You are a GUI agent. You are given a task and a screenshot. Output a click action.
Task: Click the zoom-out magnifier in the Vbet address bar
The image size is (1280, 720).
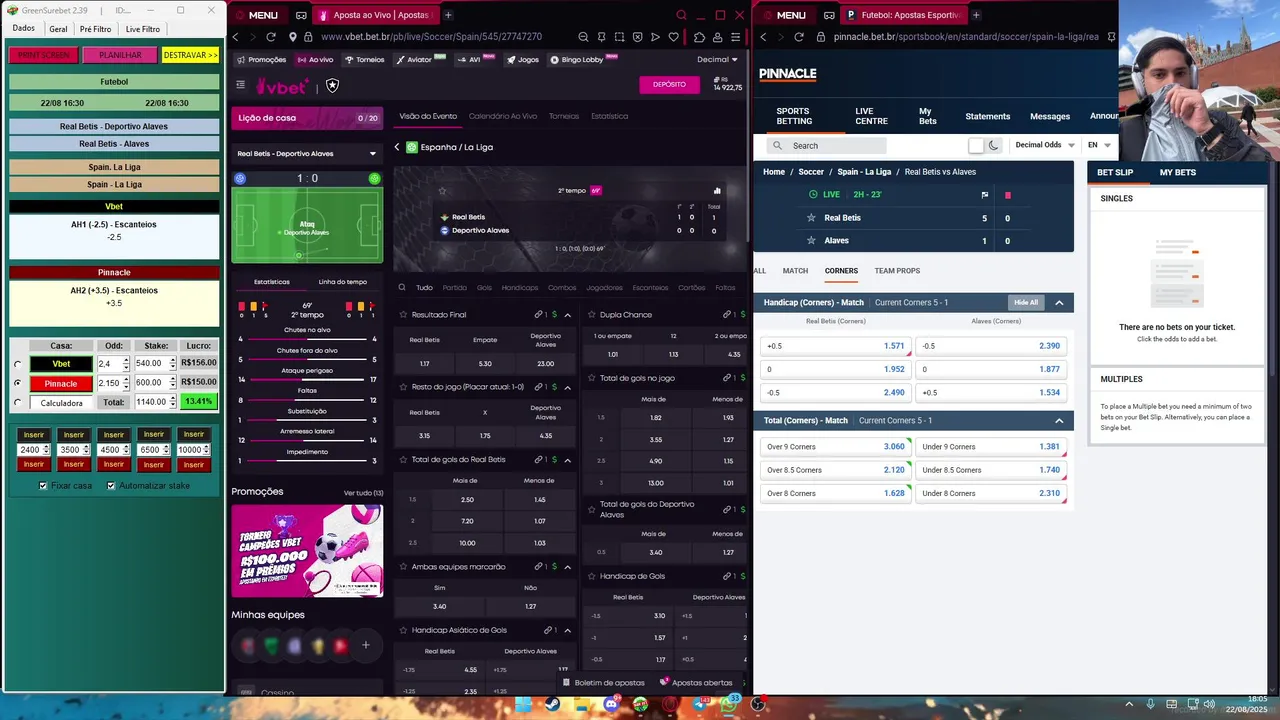583,37
